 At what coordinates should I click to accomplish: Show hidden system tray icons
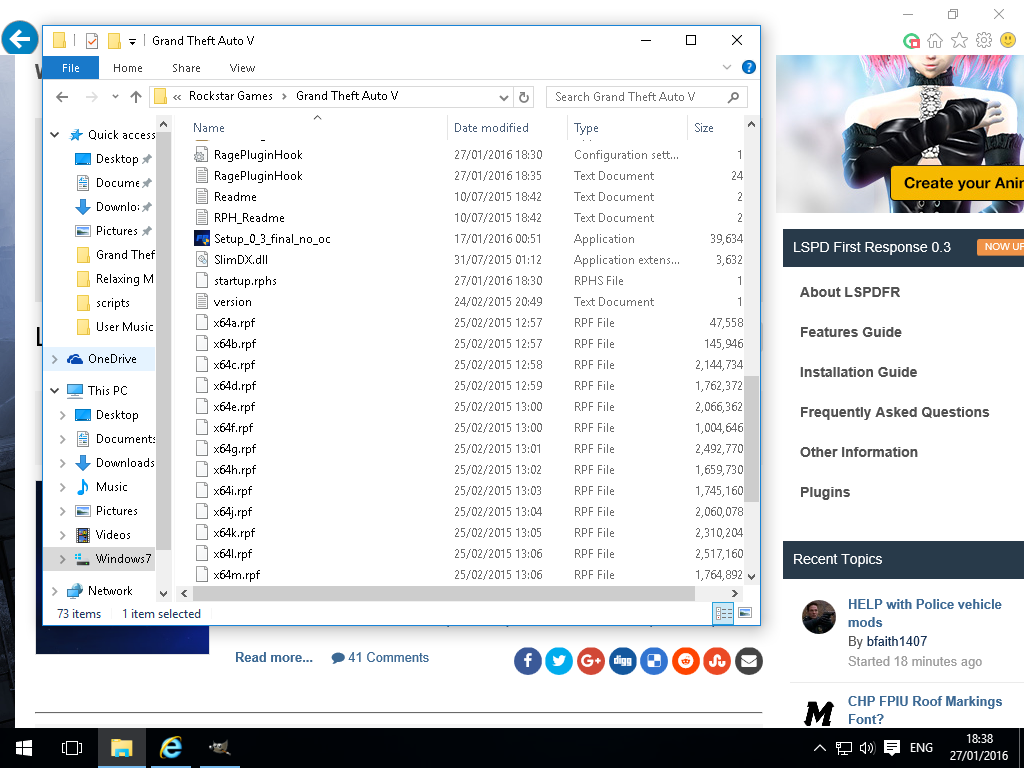click(820, 748)
